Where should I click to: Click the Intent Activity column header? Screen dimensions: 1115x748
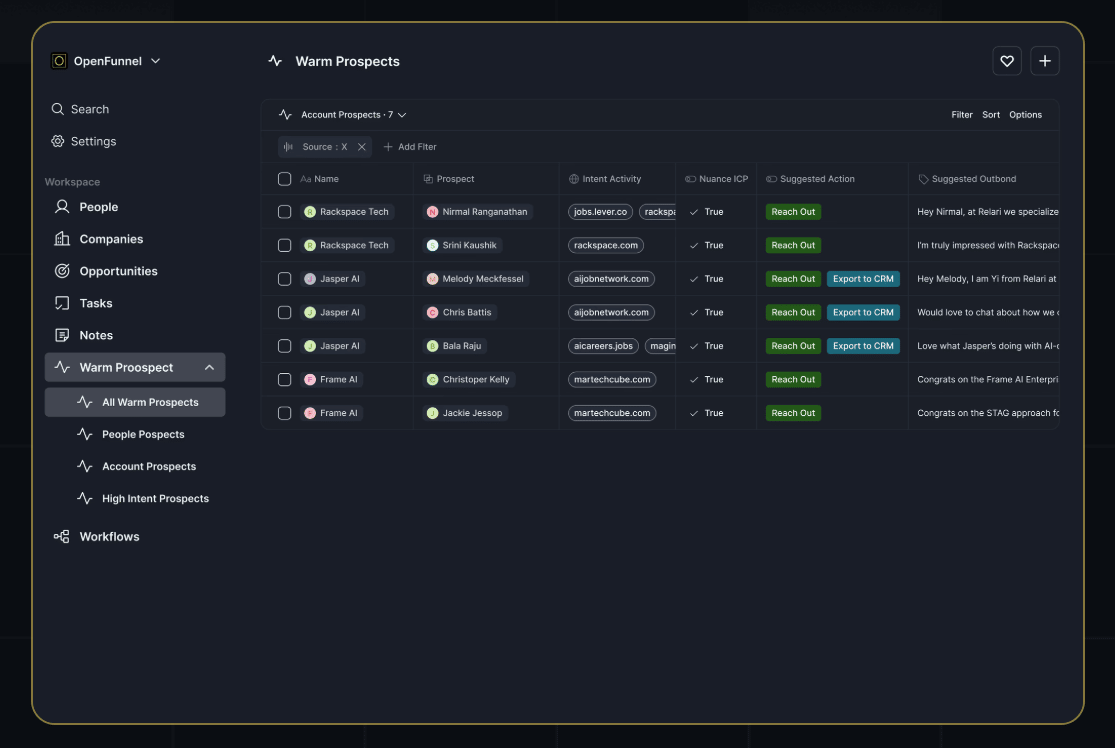click(604, 179)
